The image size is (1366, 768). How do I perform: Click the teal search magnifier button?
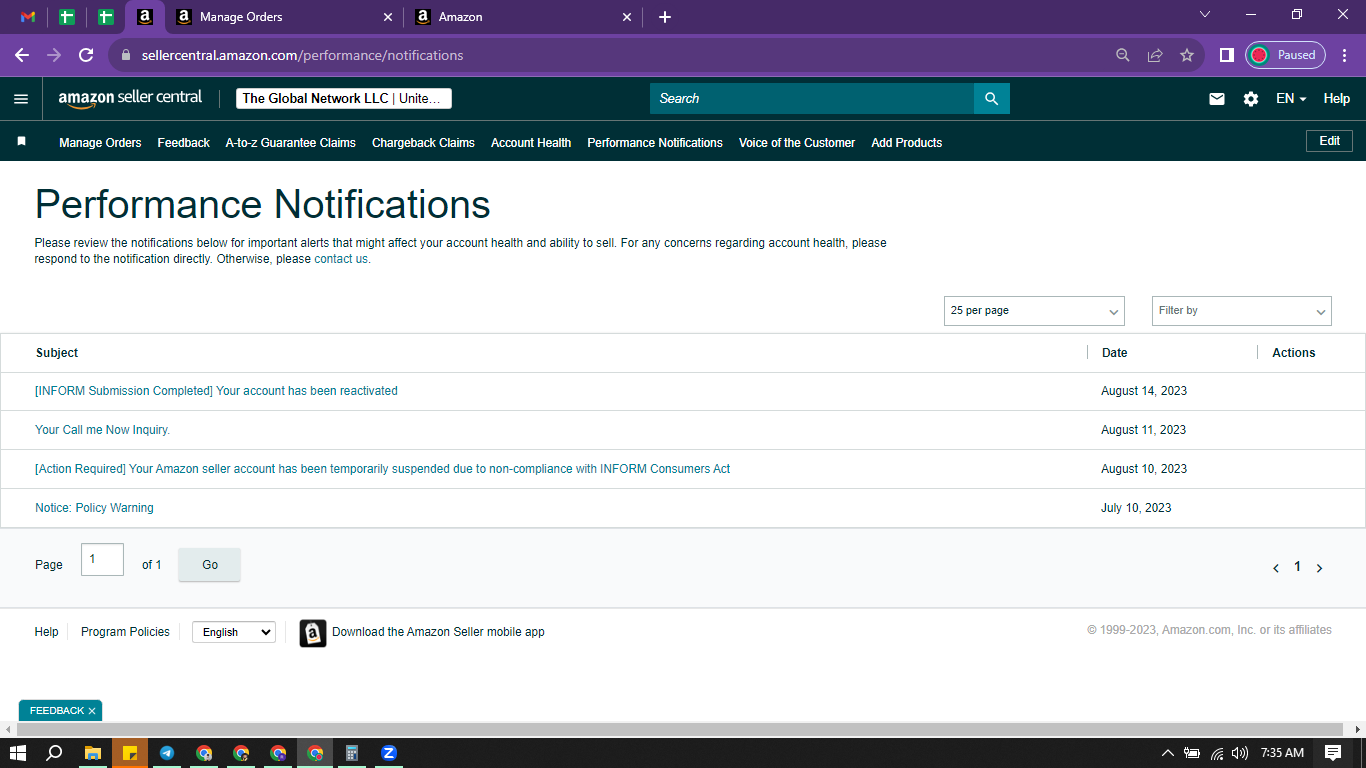(x=992, y=98)
